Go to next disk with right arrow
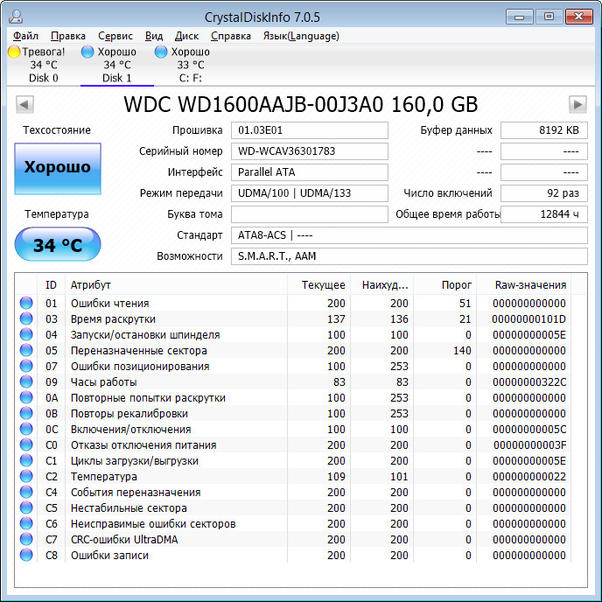 [577, 104]
